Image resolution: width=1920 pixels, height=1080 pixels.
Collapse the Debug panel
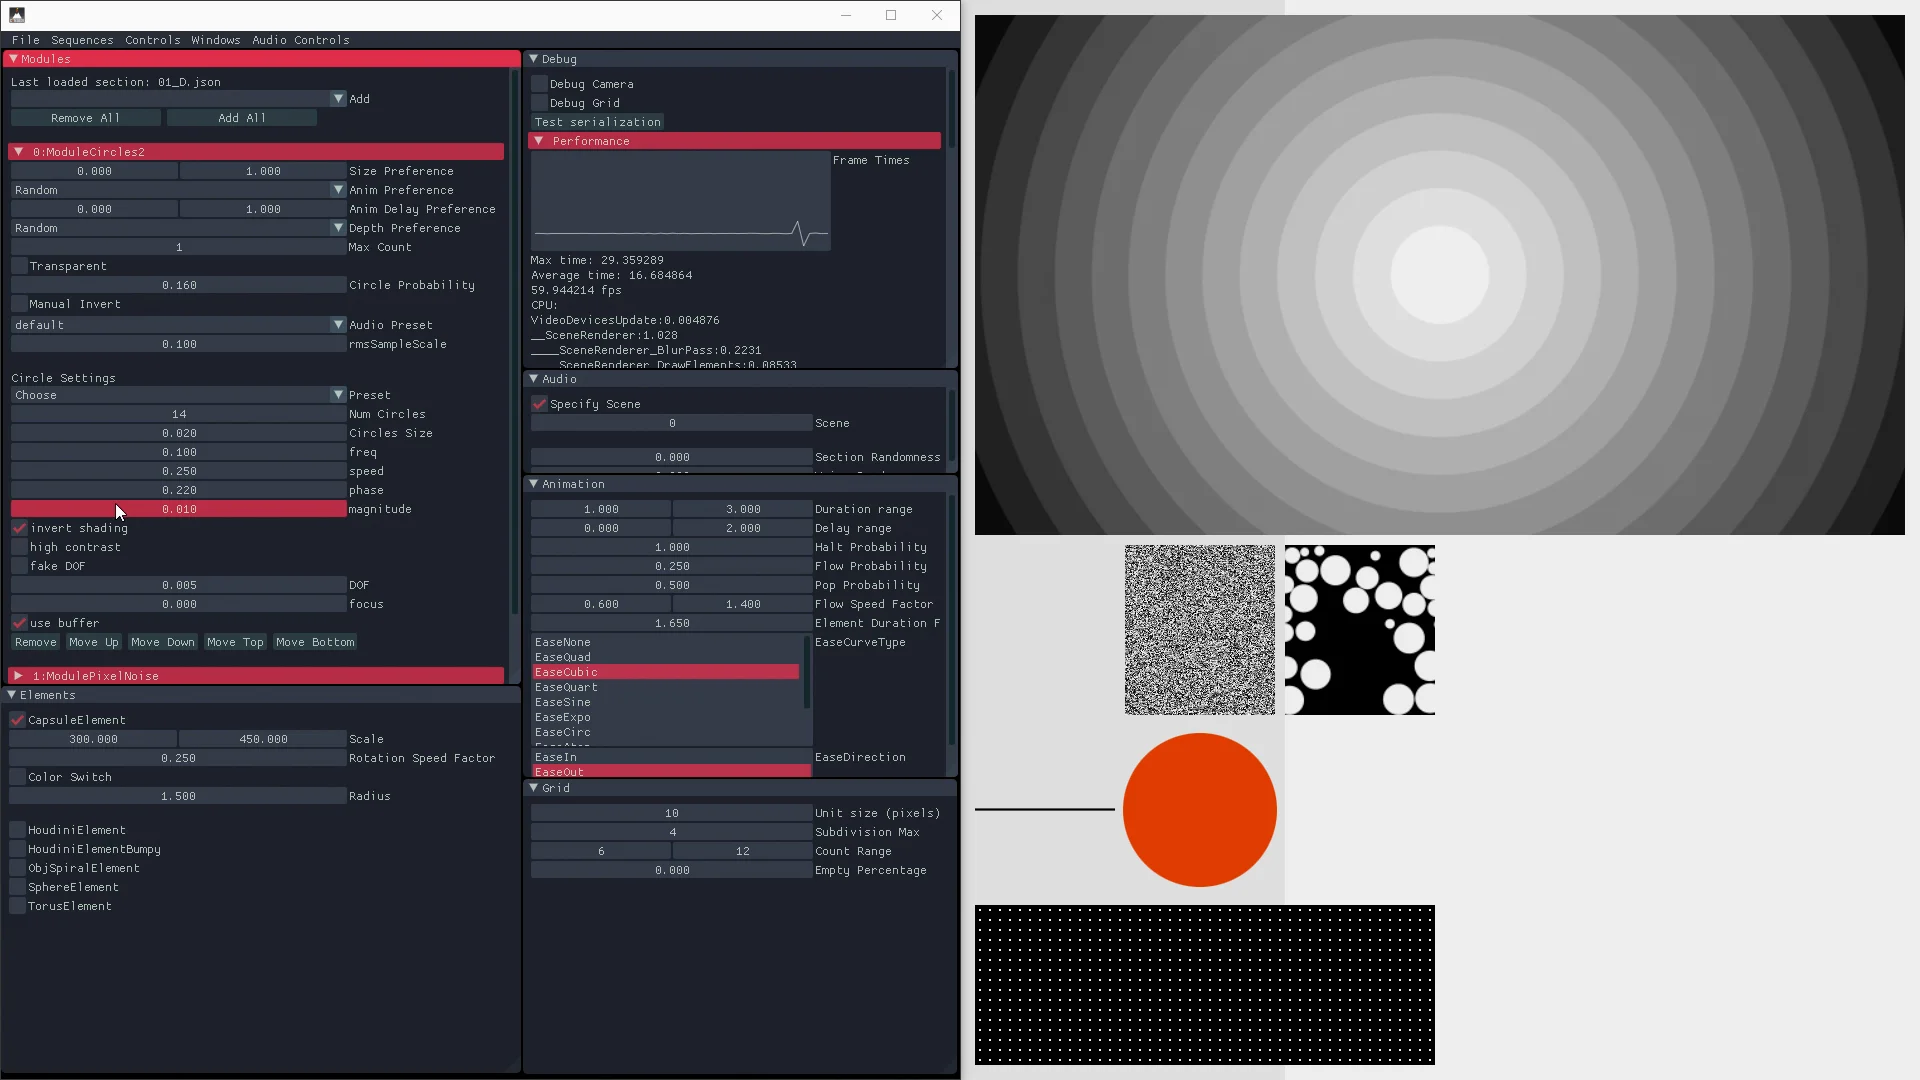point(533,59)
